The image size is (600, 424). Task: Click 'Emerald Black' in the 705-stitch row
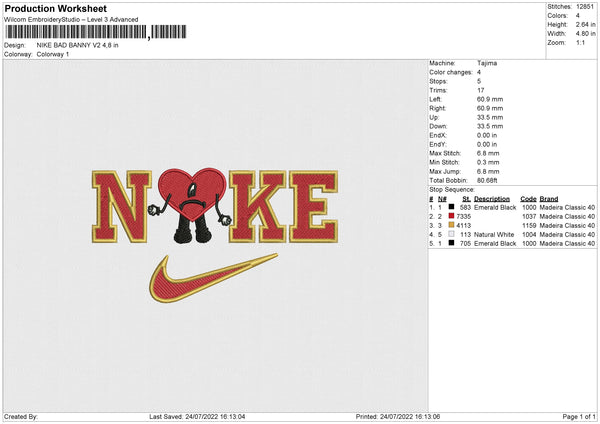pos(495,243)
